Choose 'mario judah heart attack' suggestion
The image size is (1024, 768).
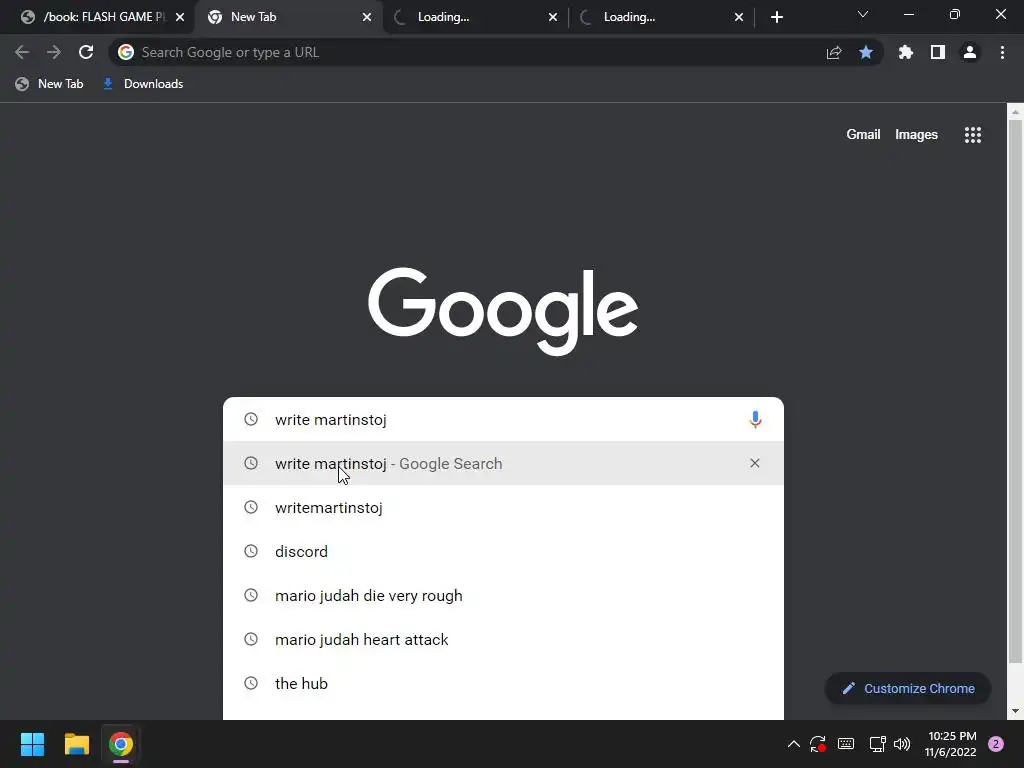click(x=503, y=639)
